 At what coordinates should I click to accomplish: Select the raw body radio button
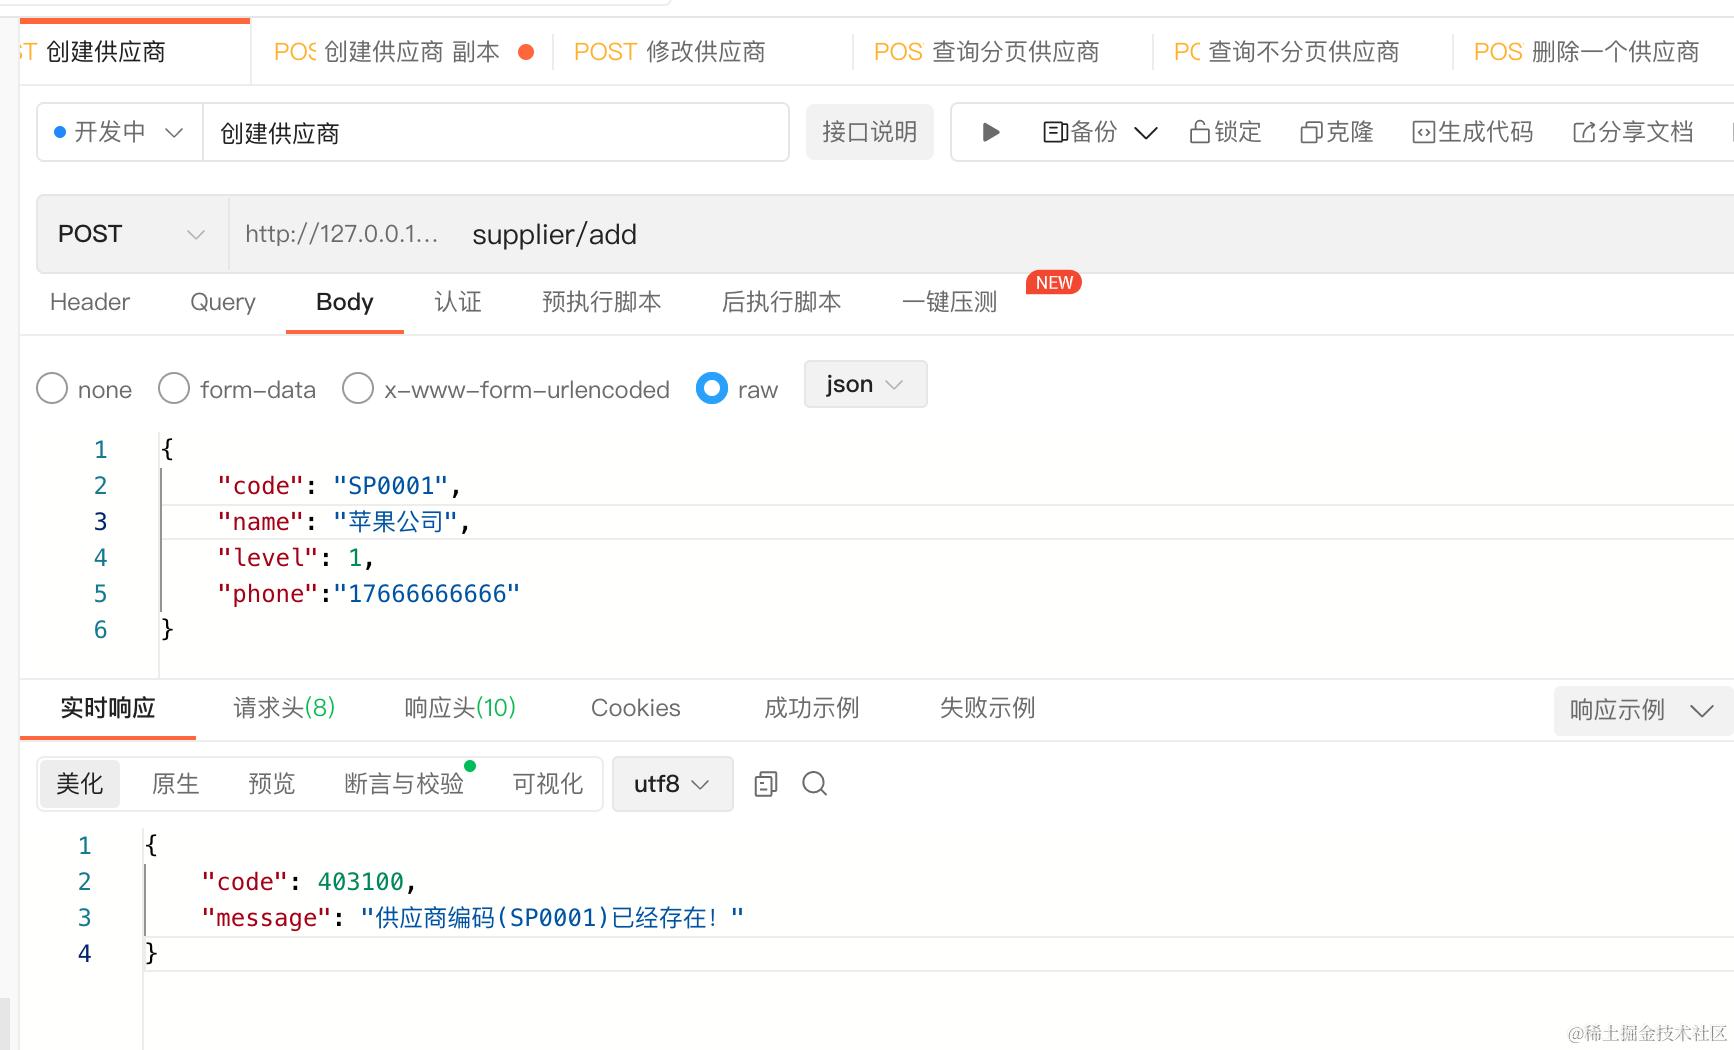point(712,389)
